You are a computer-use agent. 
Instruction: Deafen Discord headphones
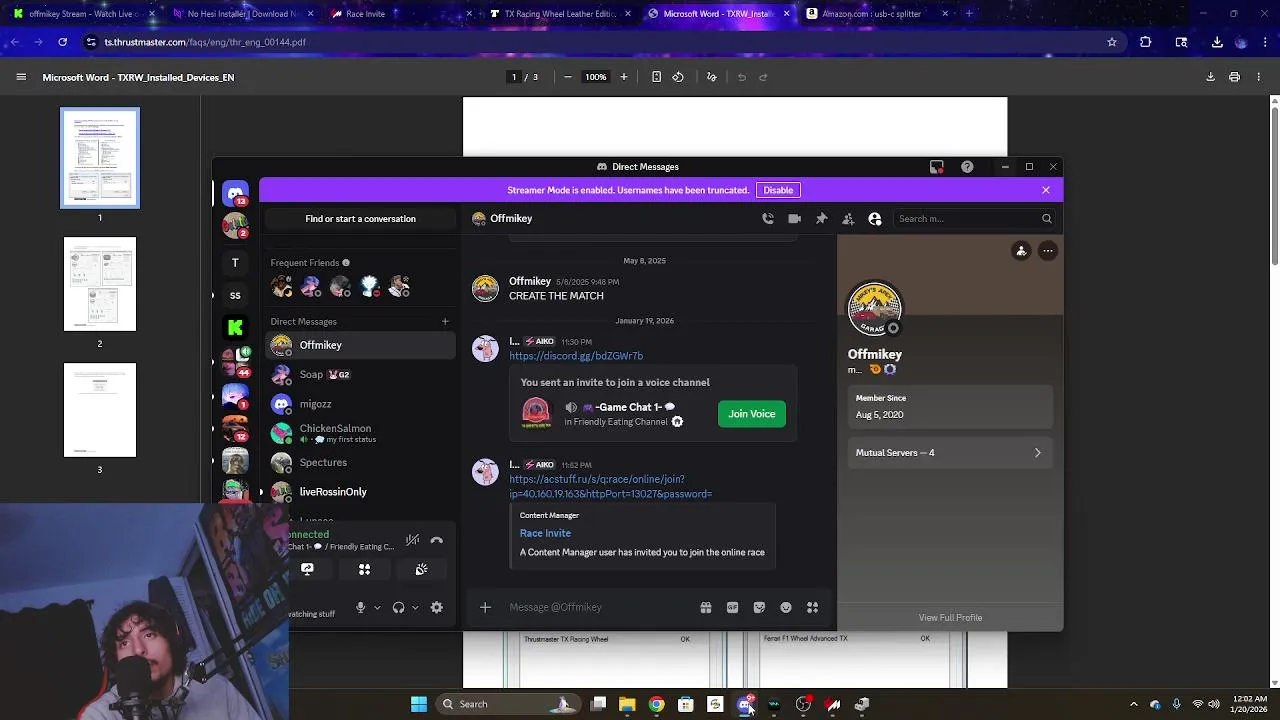(x=398, y=607)
